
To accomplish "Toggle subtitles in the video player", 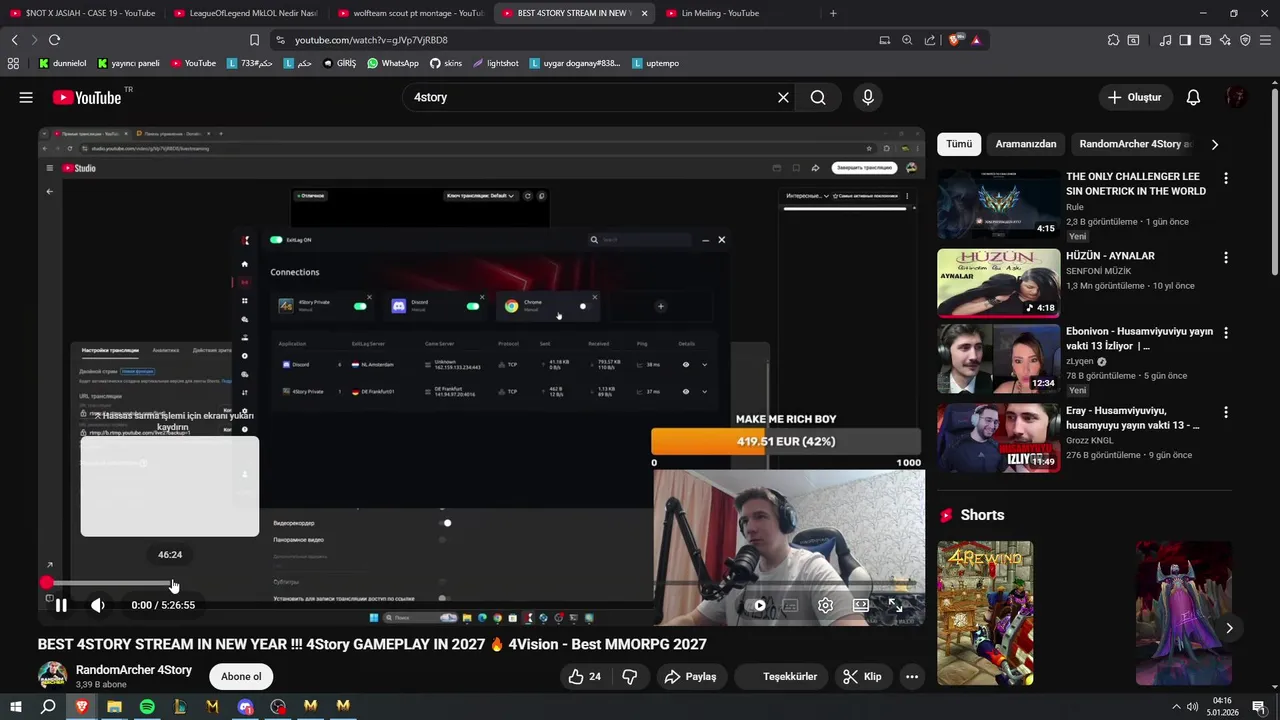I will tap(790, 605).
